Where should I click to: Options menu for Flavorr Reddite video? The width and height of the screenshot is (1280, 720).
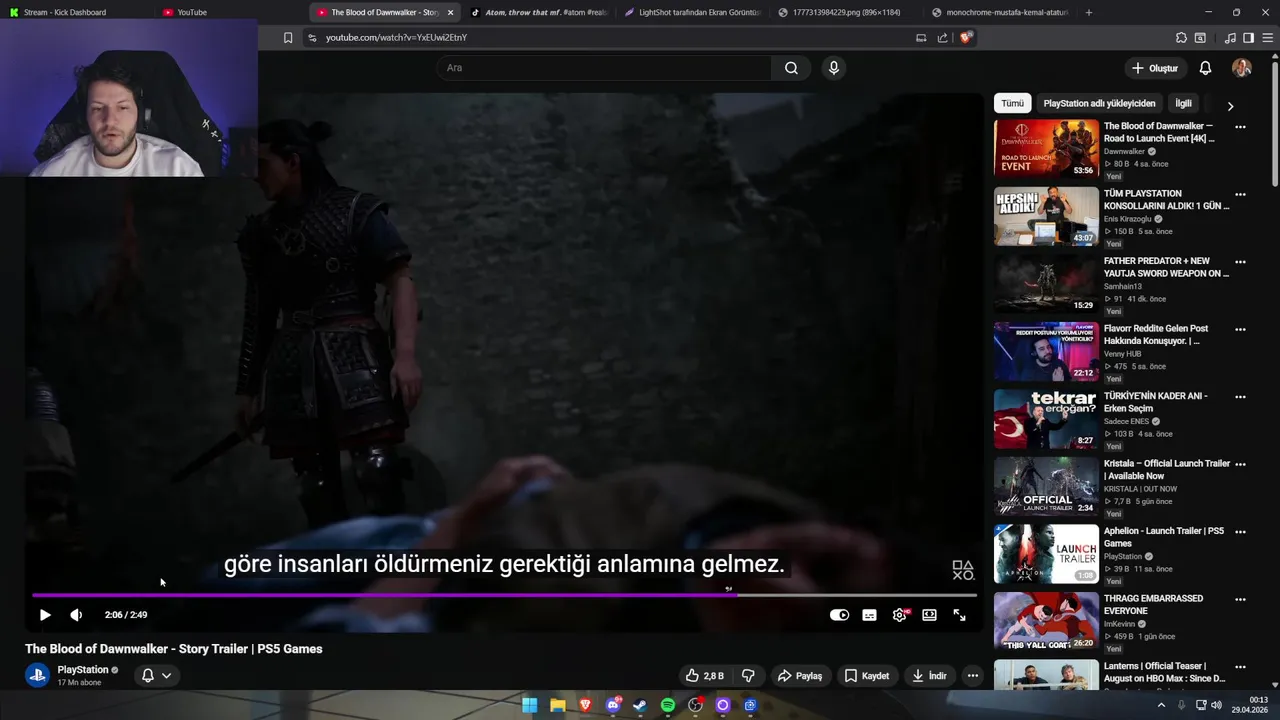coord(1240,329)
